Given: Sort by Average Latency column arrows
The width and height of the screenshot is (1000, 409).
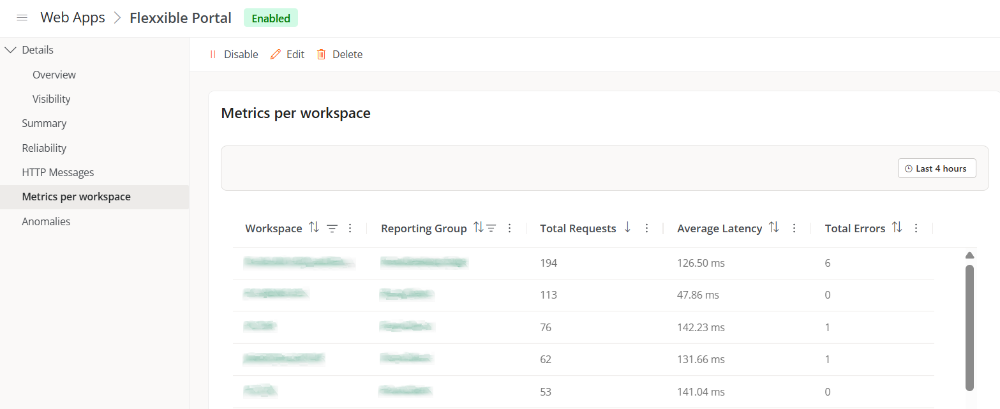Looking at the screenshot, I should 774,228.
